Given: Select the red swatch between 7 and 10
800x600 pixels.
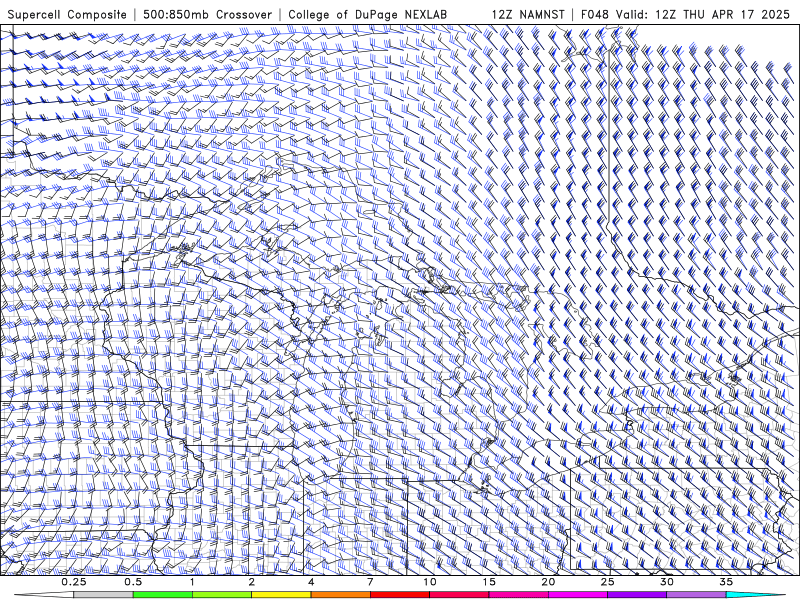Looking at the screenshot, I should pyautogui.click(x=400, y=595).
